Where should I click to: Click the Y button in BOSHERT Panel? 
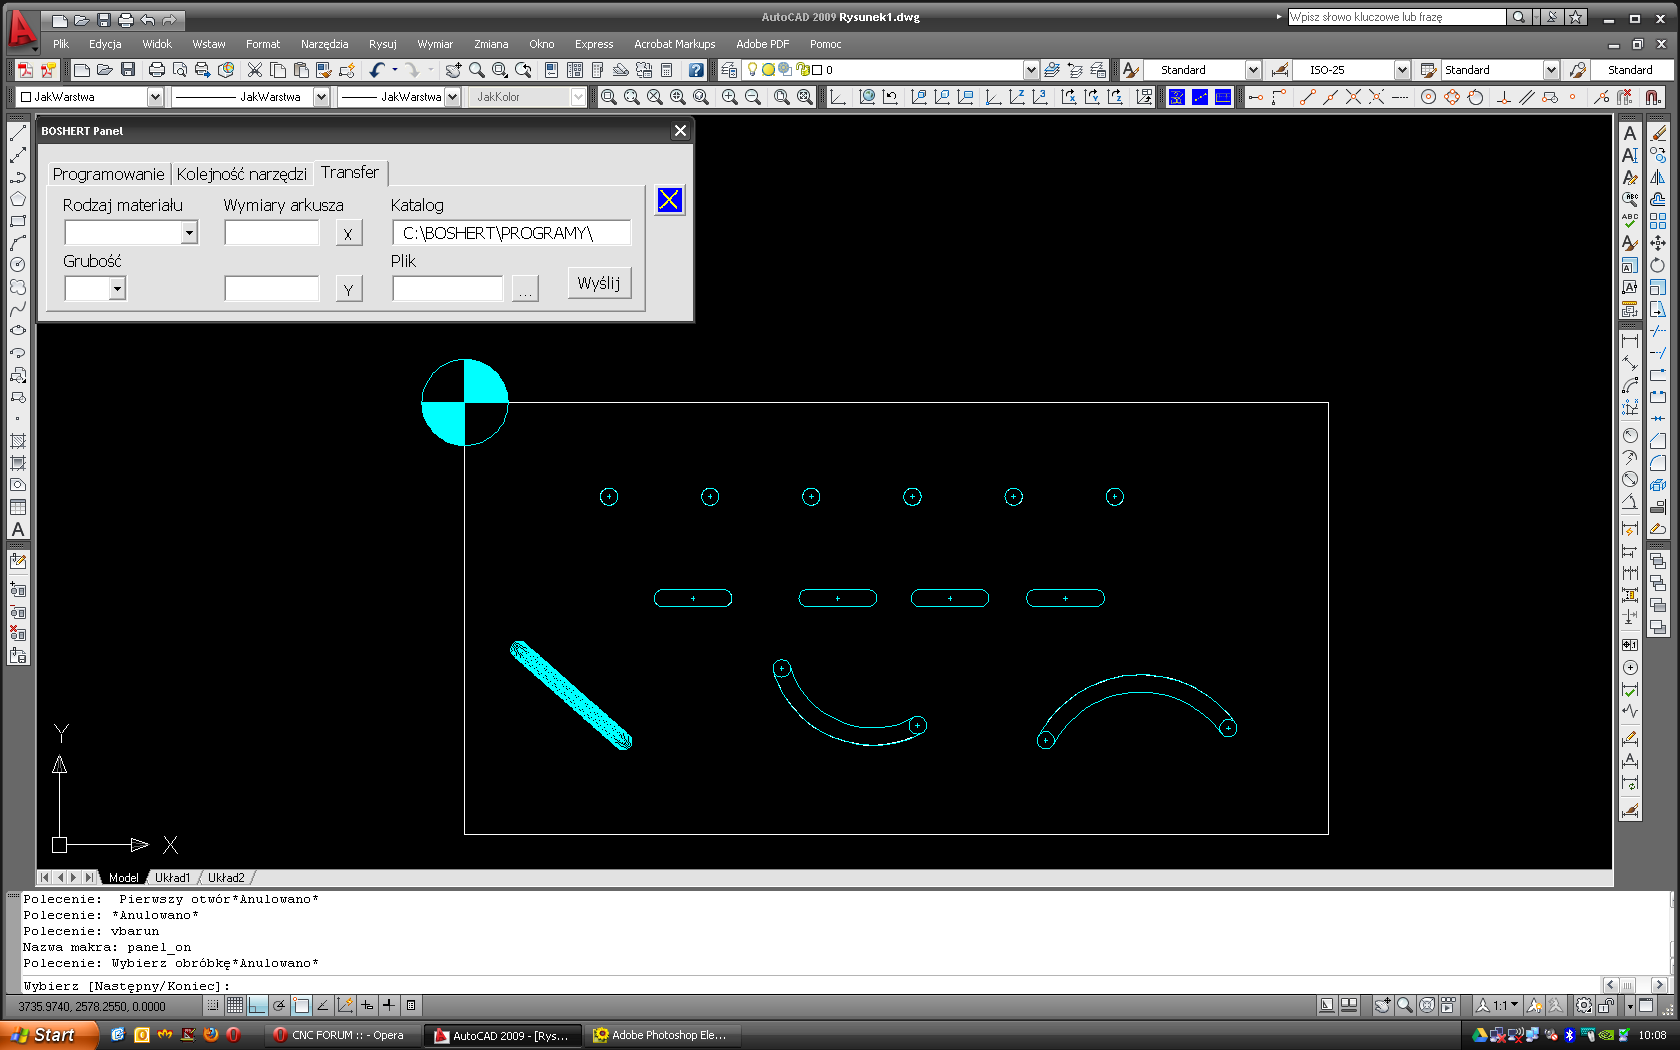coord(348,290)
